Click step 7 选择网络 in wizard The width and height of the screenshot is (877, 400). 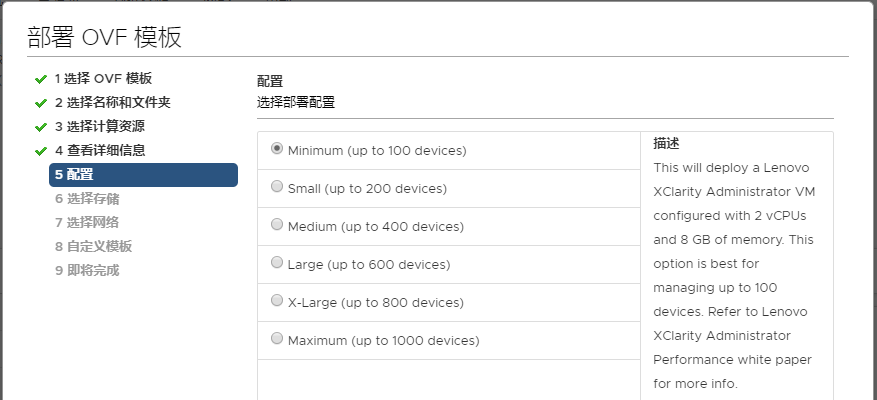[87, 223]
